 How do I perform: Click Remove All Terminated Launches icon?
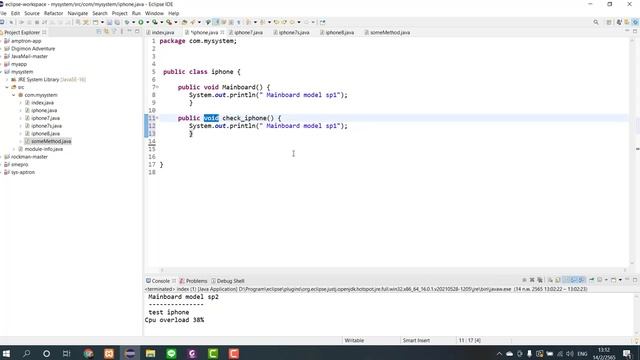(x=540, y=280)
